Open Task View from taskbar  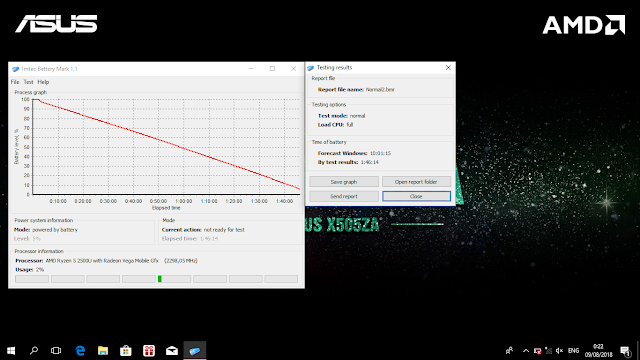coord(56,351)
